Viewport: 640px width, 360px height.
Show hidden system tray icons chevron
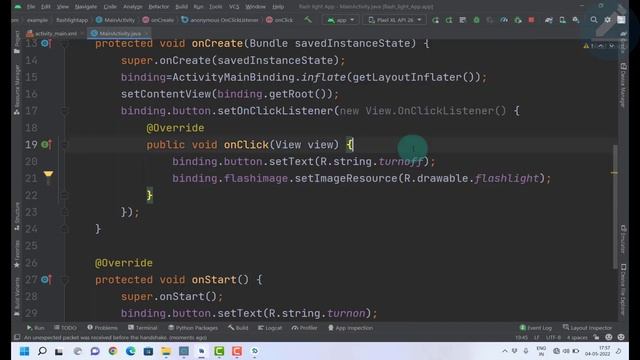[x=505, y=351]
